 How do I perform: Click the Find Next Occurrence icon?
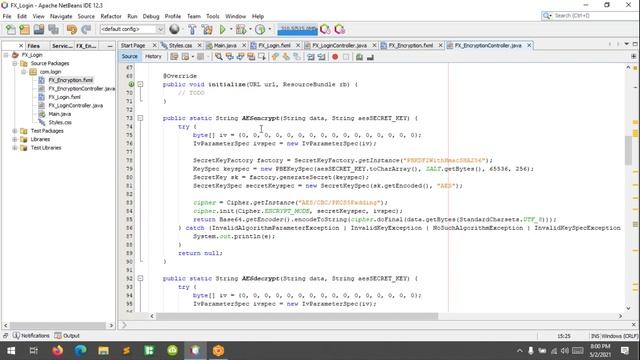coord(240,57)
